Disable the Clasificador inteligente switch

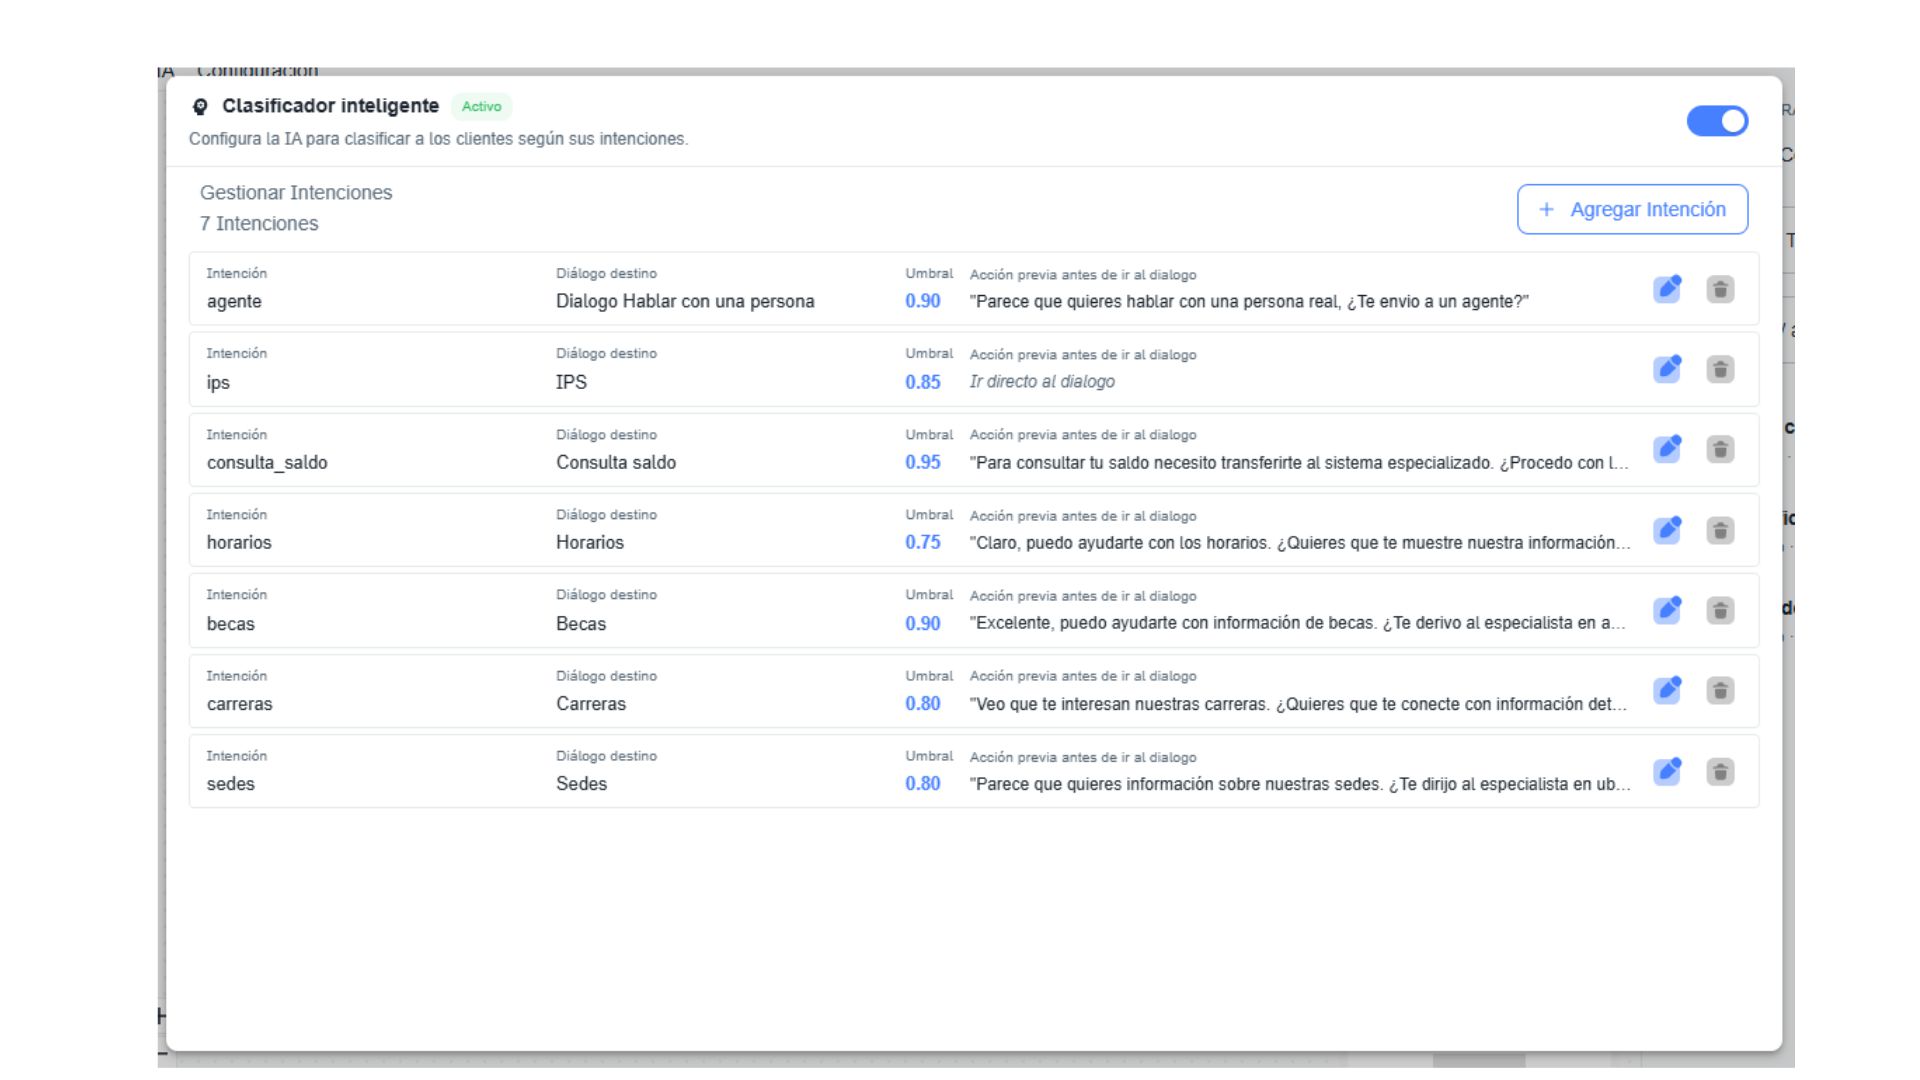click(x=1717, y=121)
